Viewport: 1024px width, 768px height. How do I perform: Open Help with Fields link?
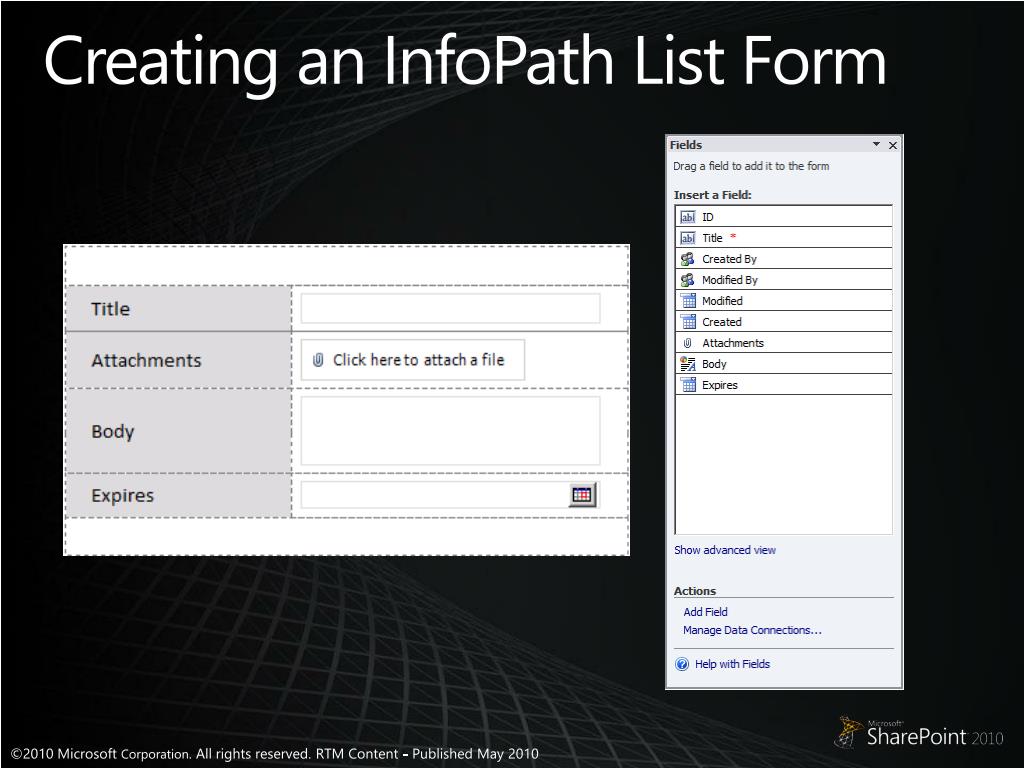(732, 664)
